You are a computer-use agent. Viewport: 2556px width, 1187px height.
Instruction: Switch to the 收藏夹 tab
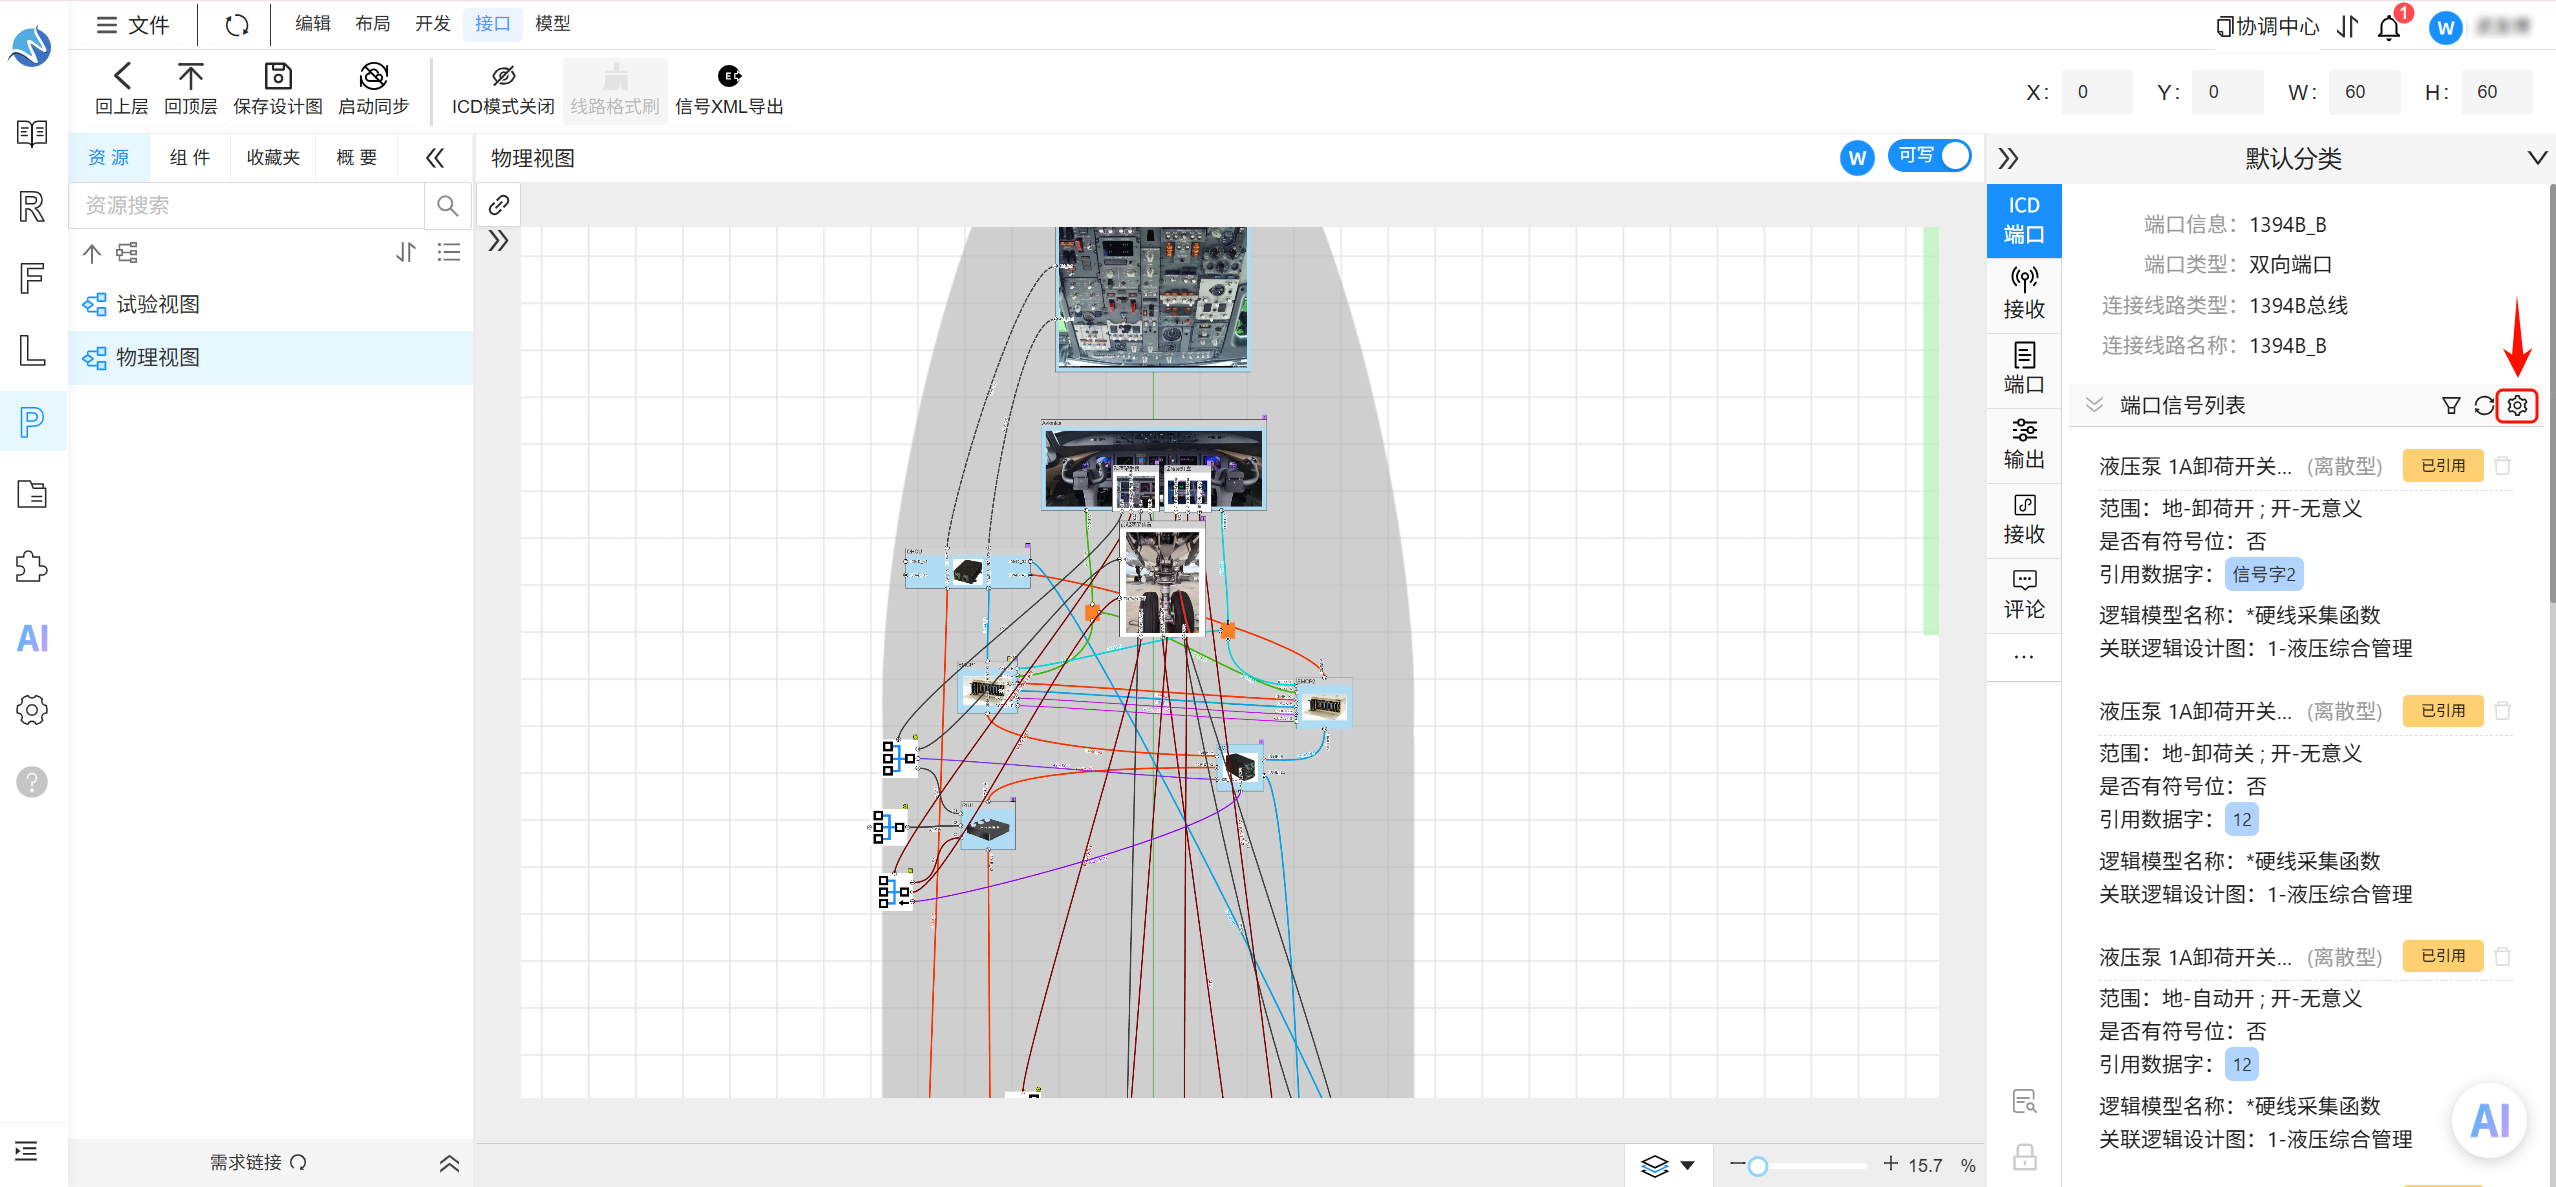[x=273, y=157]
